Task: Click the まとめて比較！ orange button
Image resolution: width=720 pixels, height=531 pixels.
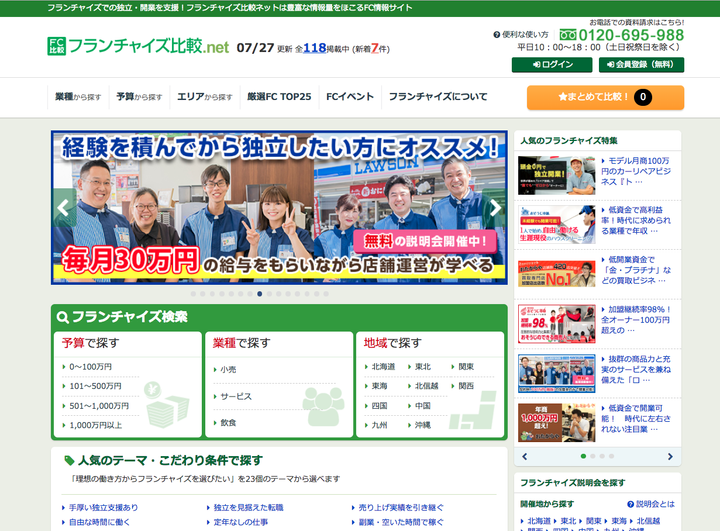Action: pos(605,97)
